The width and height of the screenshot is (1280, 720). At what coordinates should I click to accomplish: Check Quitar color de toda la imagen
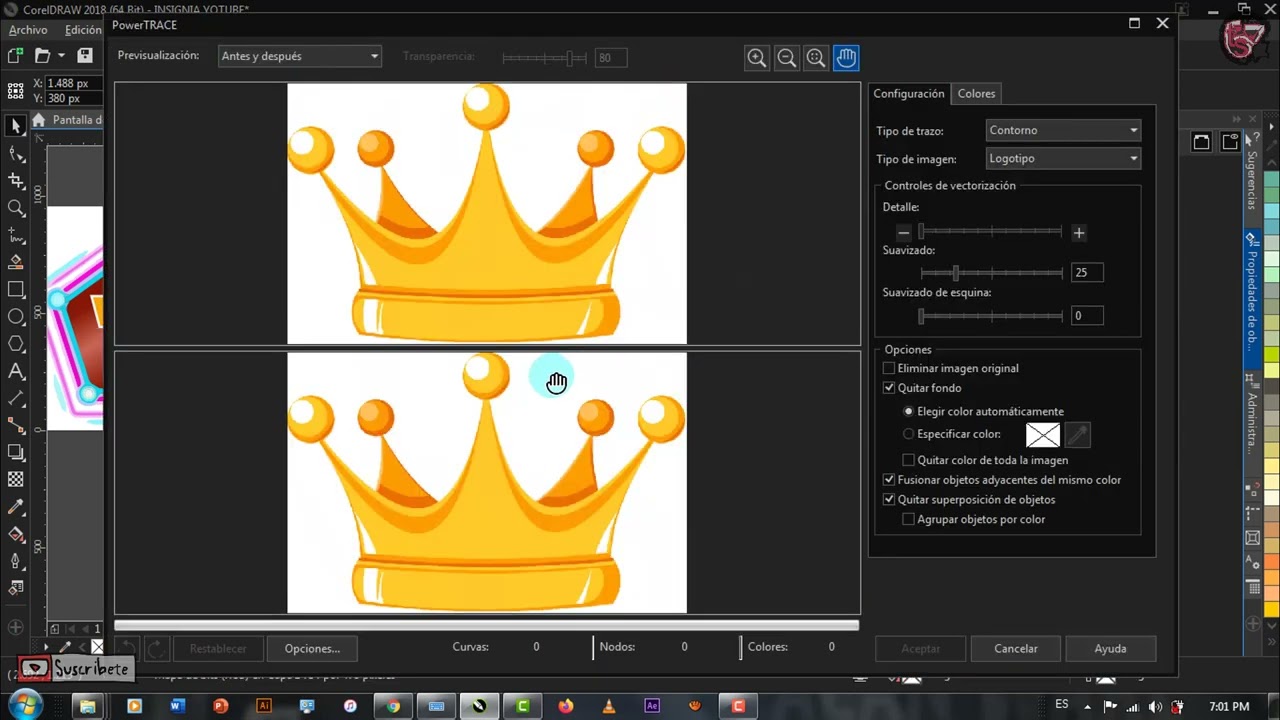tap(908, 460)
